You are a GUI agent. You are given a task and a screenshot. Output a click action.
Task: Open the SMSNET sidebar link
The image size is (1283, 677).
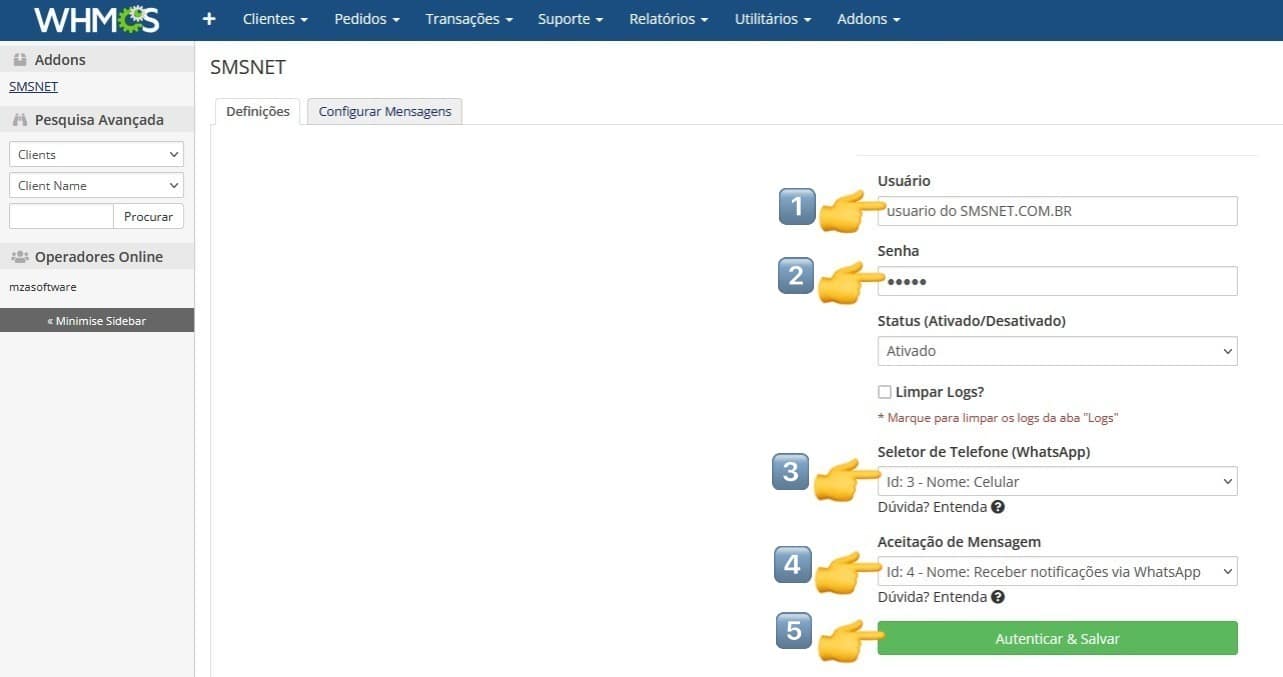point(33,86)
